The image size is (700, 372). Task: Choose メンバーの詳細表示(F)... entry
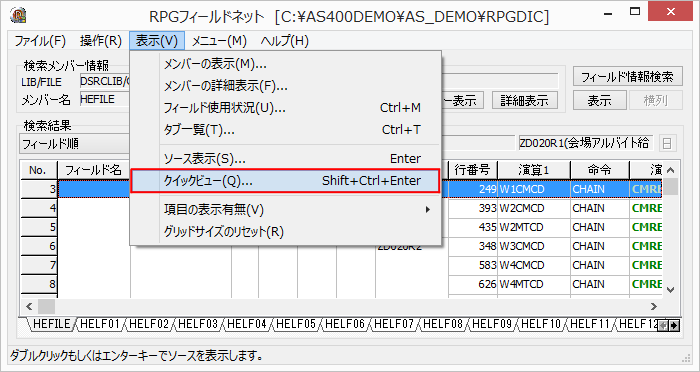286,86
